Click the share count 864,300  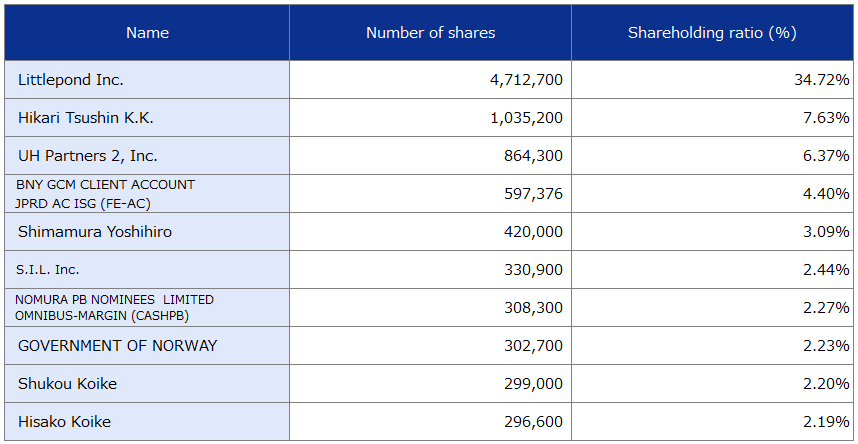coord(534,156)
